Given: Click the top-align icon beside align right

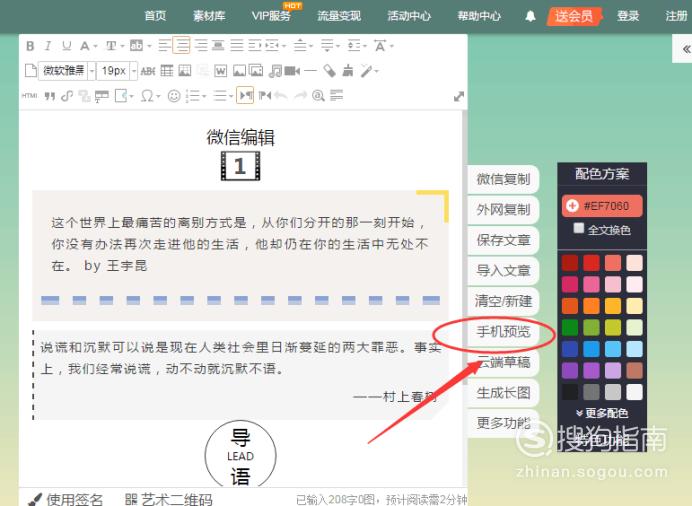Looking at the screenshot, I should click(218, 45).
